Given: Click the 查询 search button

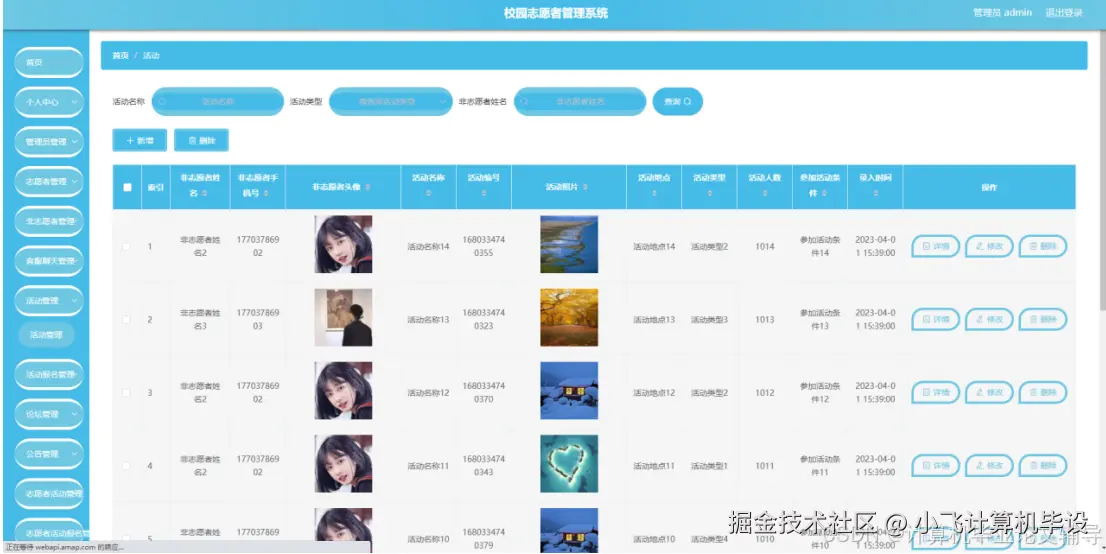Looking at the screenshot, I should 677,102.
